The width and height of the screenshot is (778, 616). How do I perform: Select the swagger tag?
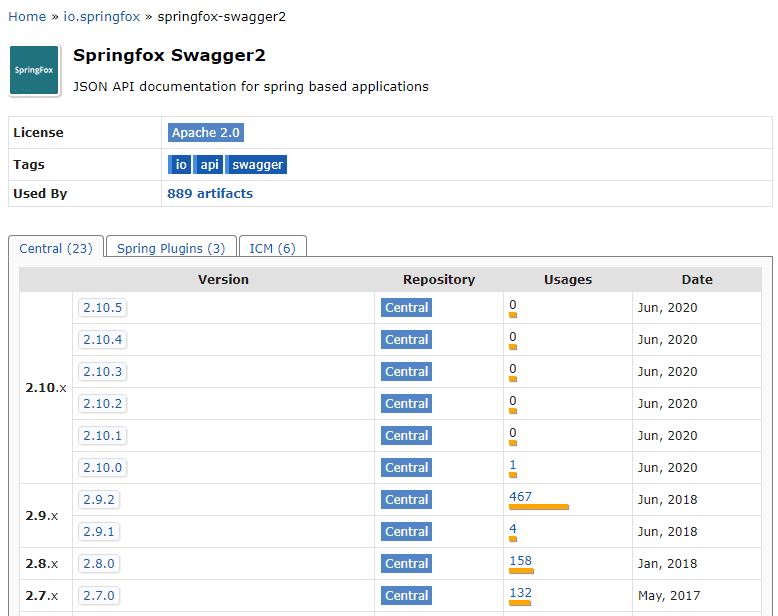coord(257,165)
